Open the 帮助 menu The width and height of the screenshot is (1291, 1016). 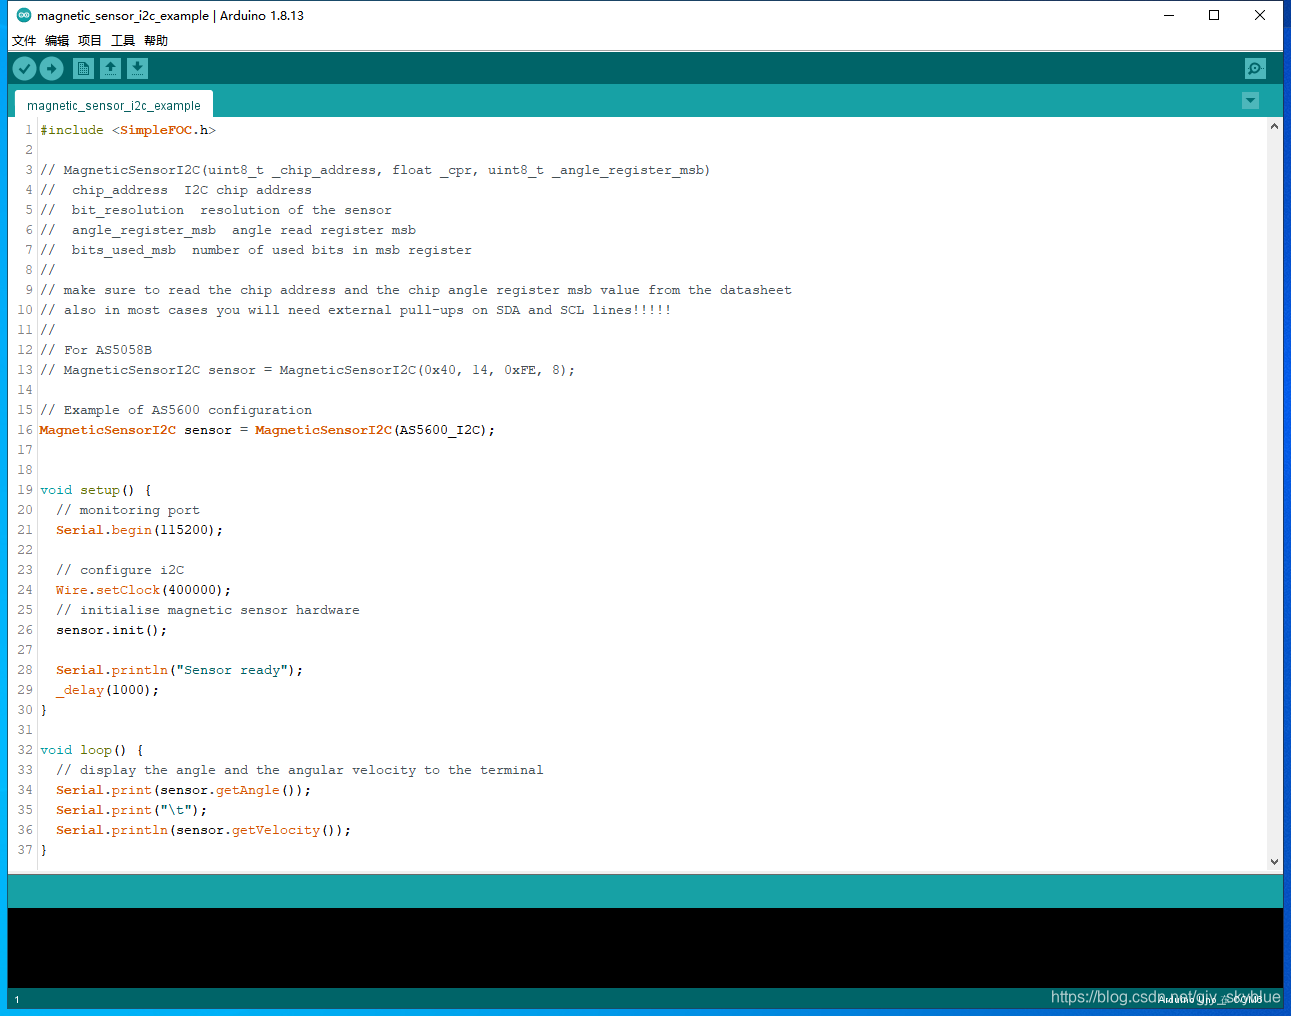[156, 41]
